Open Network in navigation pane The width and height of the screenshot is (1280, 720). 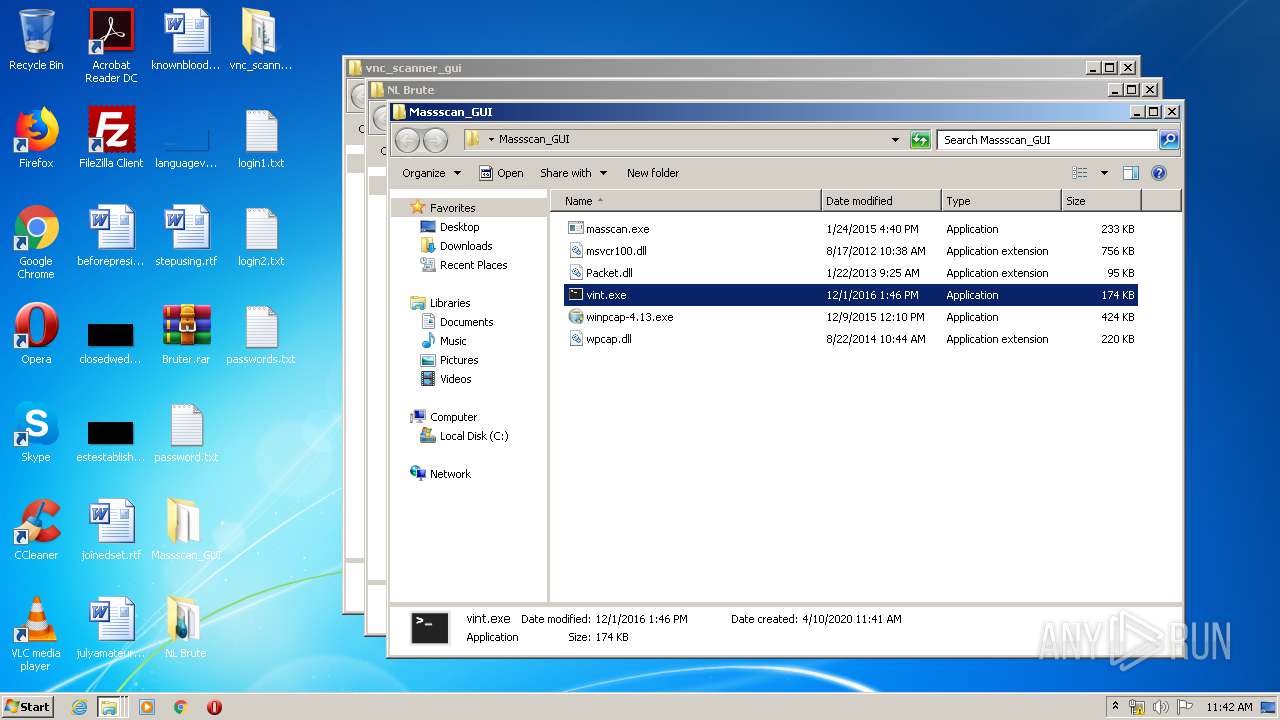coord(440,474)
